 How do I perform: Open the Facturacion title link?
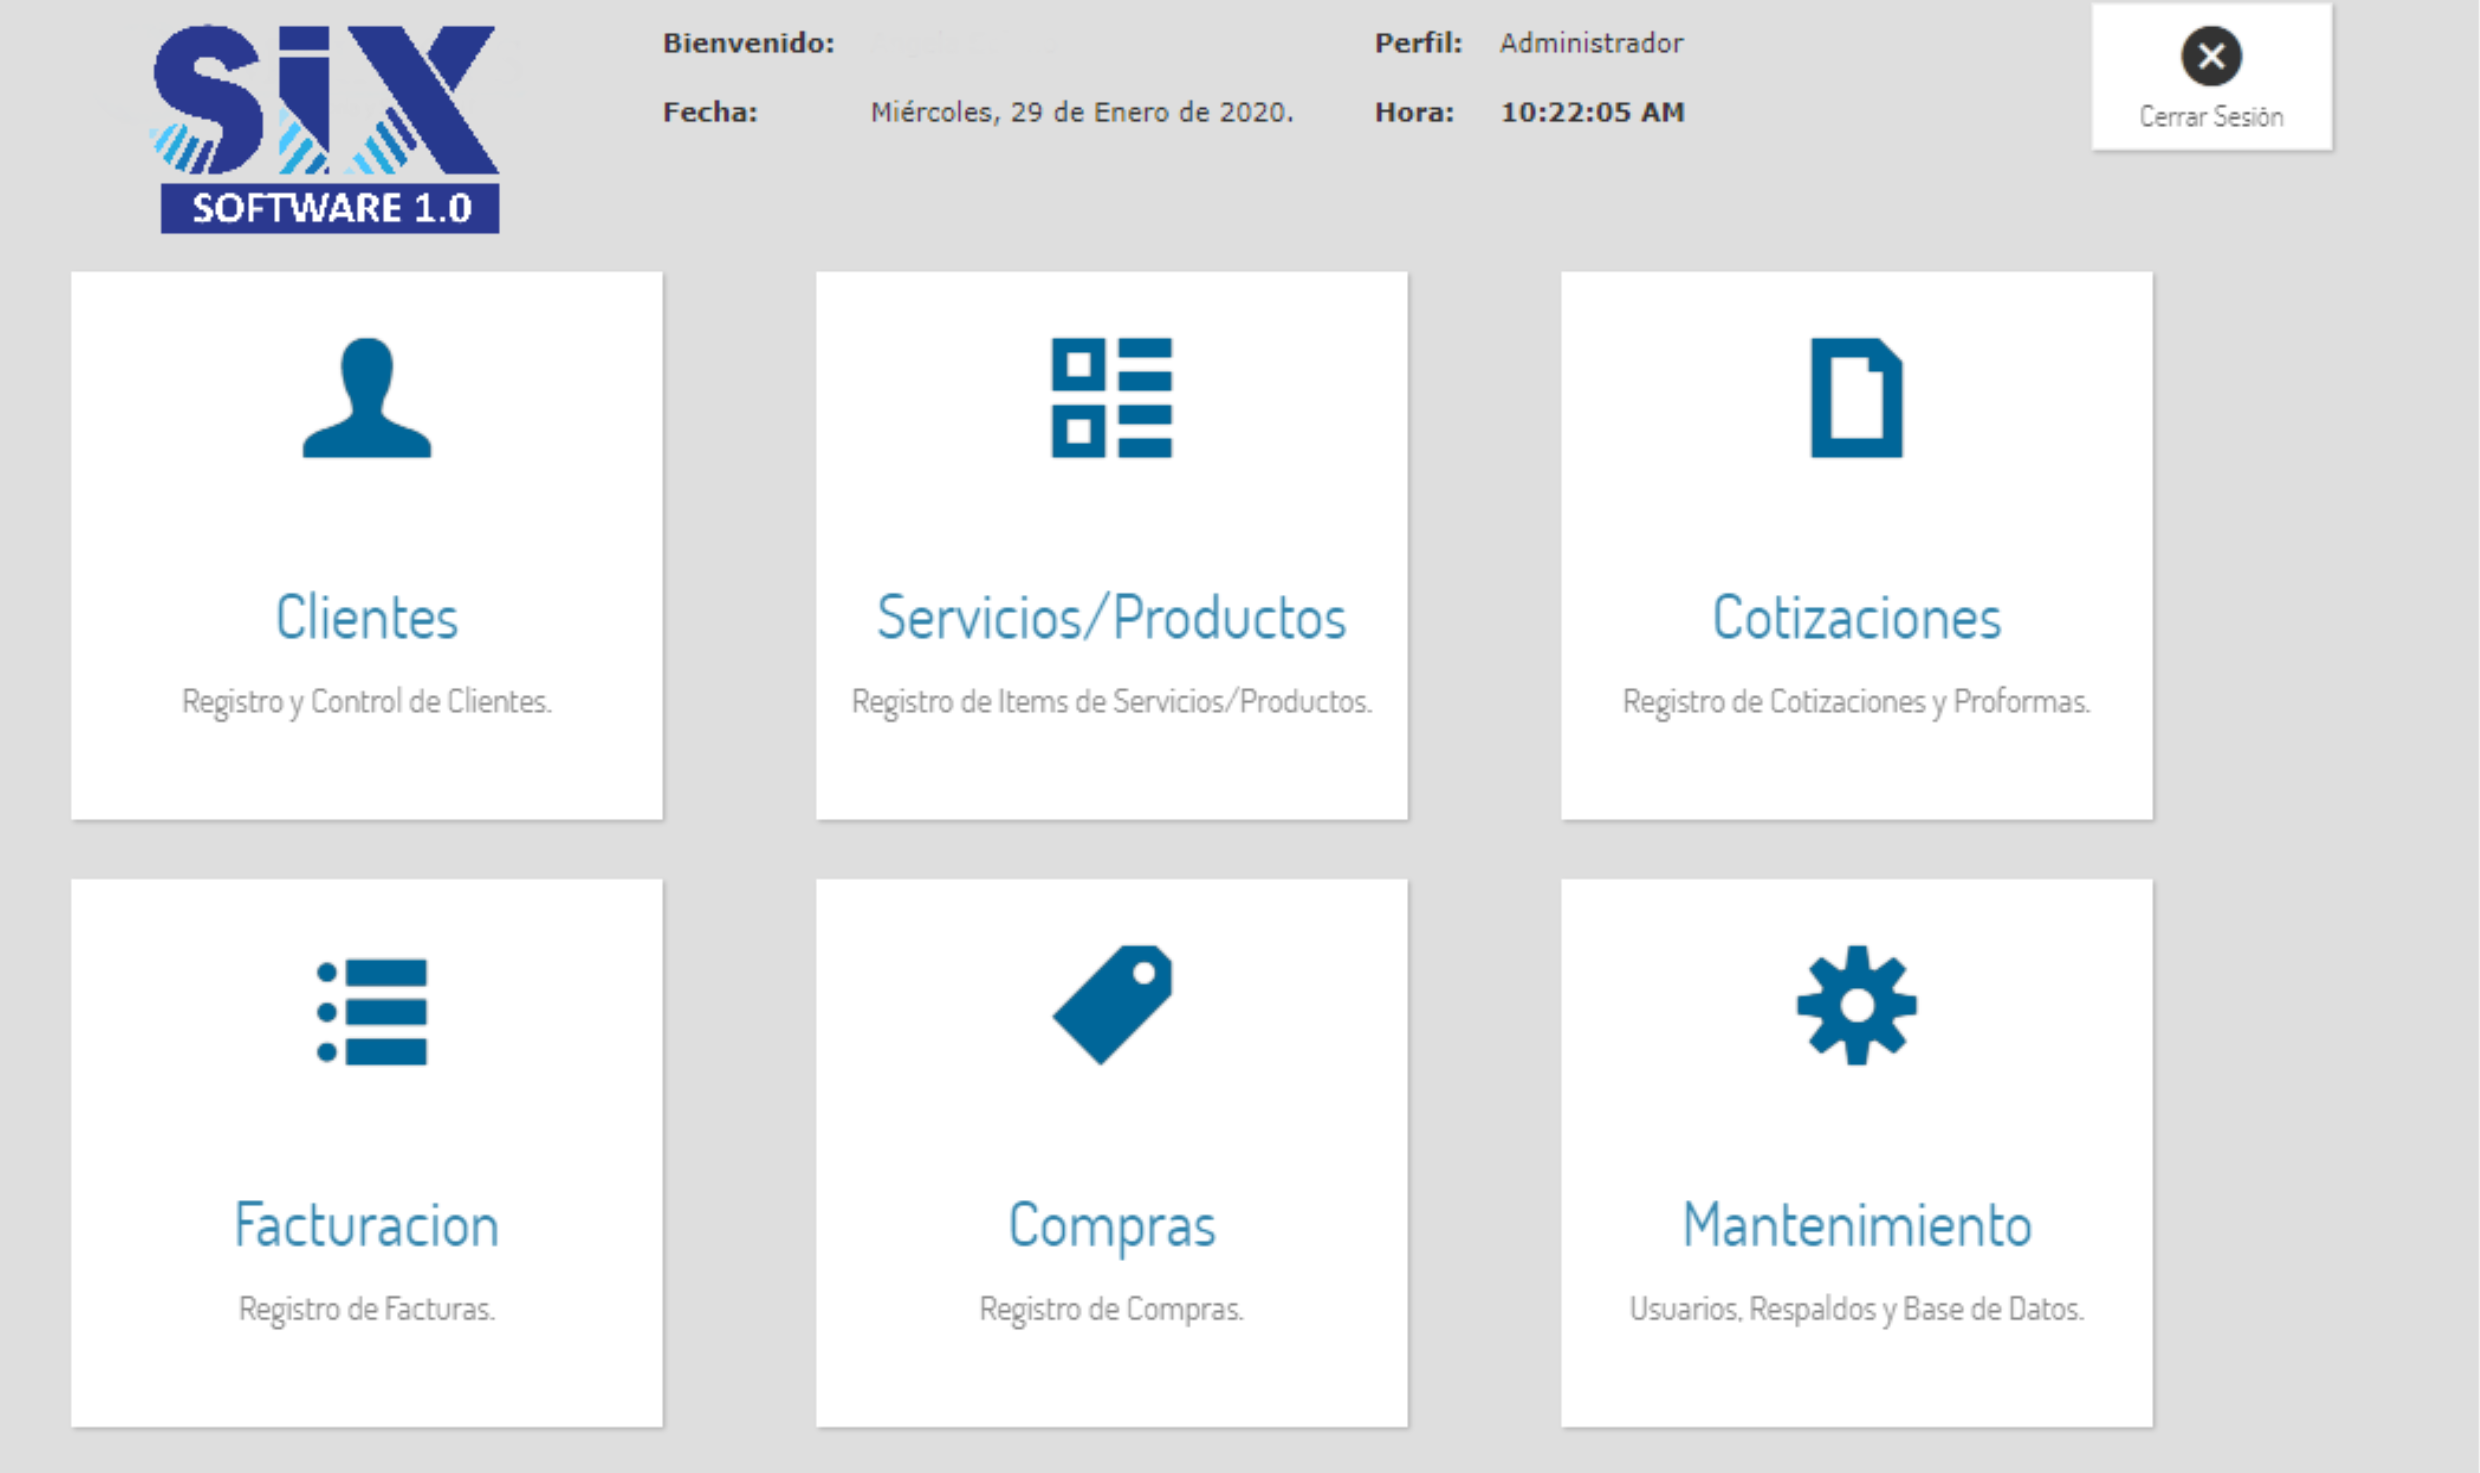coord(367,1225)
